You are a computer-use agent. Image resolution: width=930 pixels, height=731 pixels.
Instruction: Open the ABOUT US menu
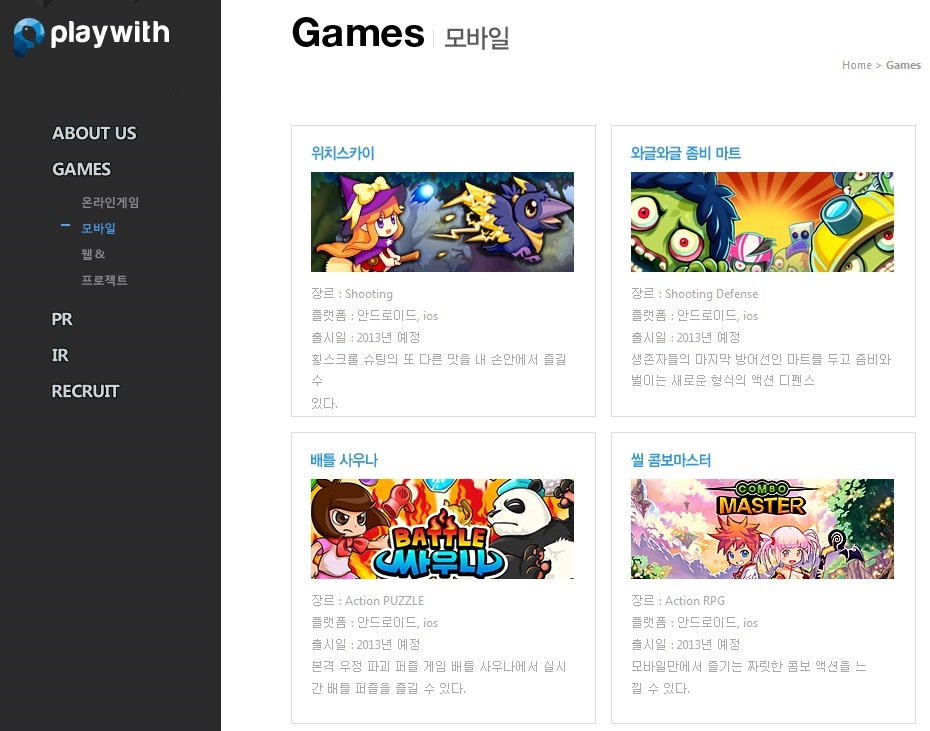pos(94,133)
